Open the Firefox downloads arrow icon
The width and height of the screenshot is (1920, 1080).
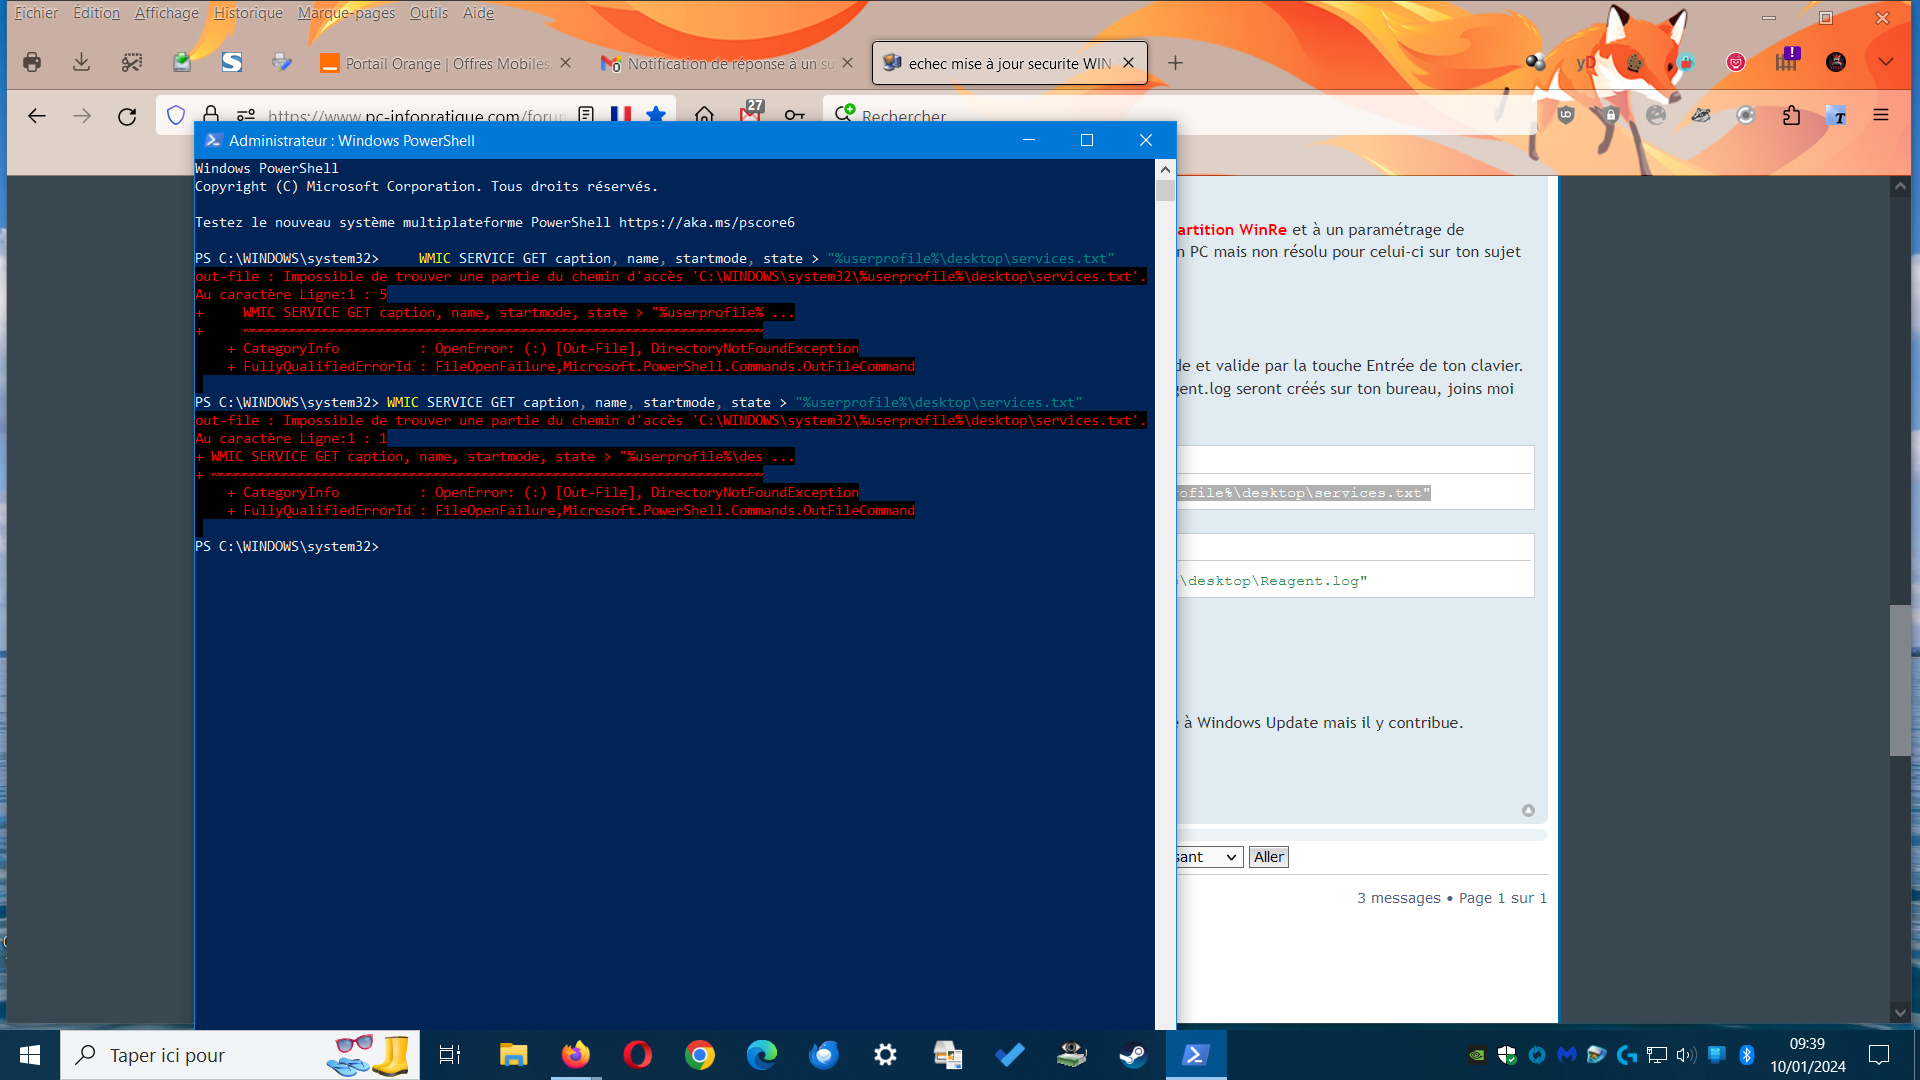coord(81,63)
